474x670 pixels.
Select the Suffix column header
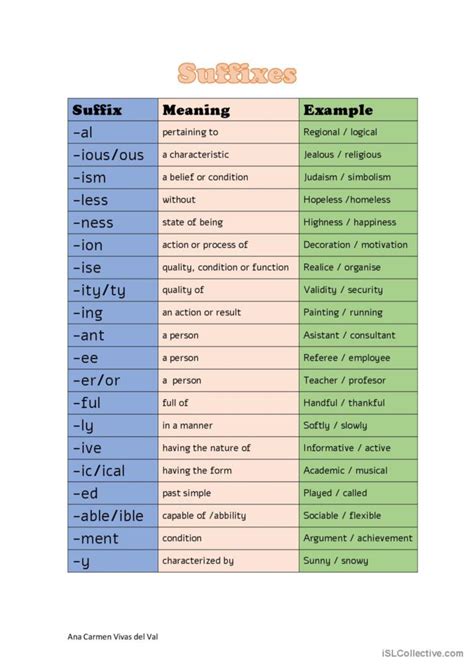click(x=113, y=110)
